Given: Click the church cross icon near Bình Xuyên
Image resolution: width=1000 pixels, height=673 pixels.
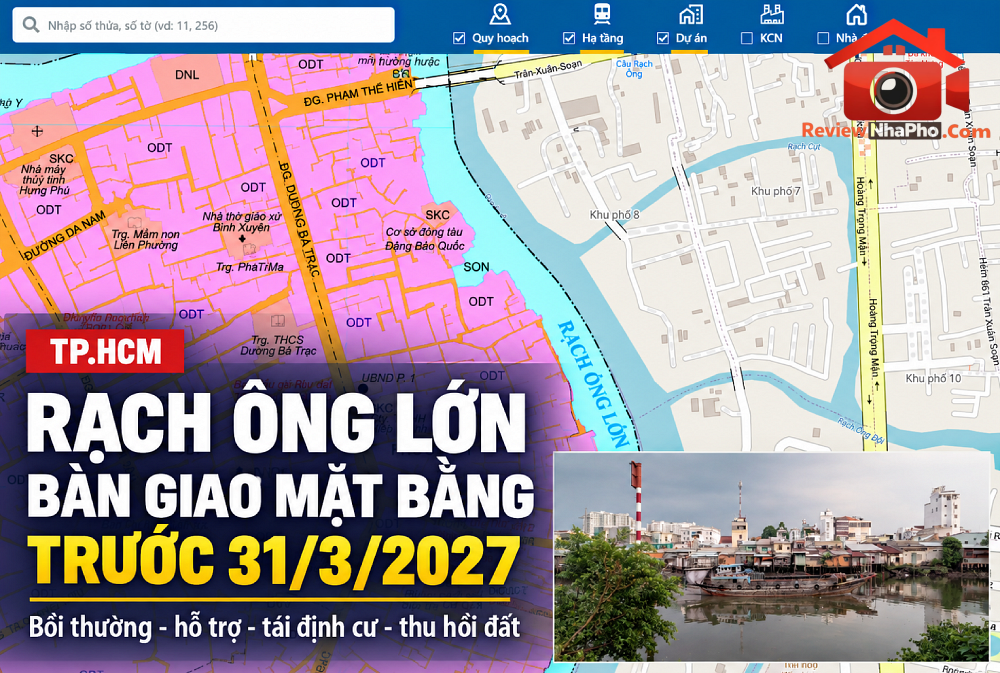Looking at the screenshot, I should pyautogui.click(x=242, y=239).
